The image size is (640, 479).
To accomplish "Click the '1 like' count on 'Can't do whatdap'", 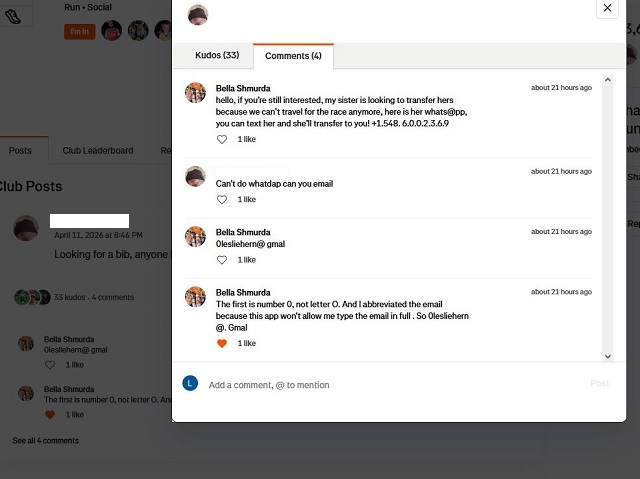I will [247, 200].
